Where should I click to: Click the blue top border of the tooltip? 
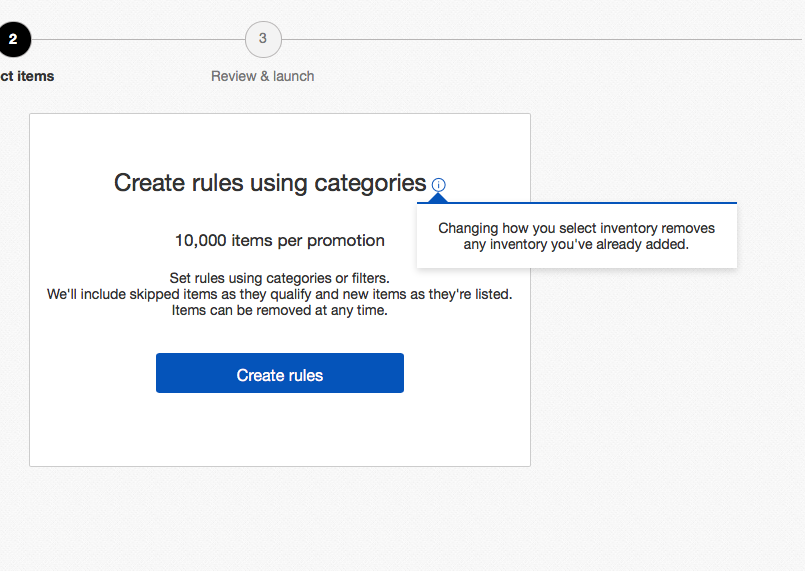(600, 203)
